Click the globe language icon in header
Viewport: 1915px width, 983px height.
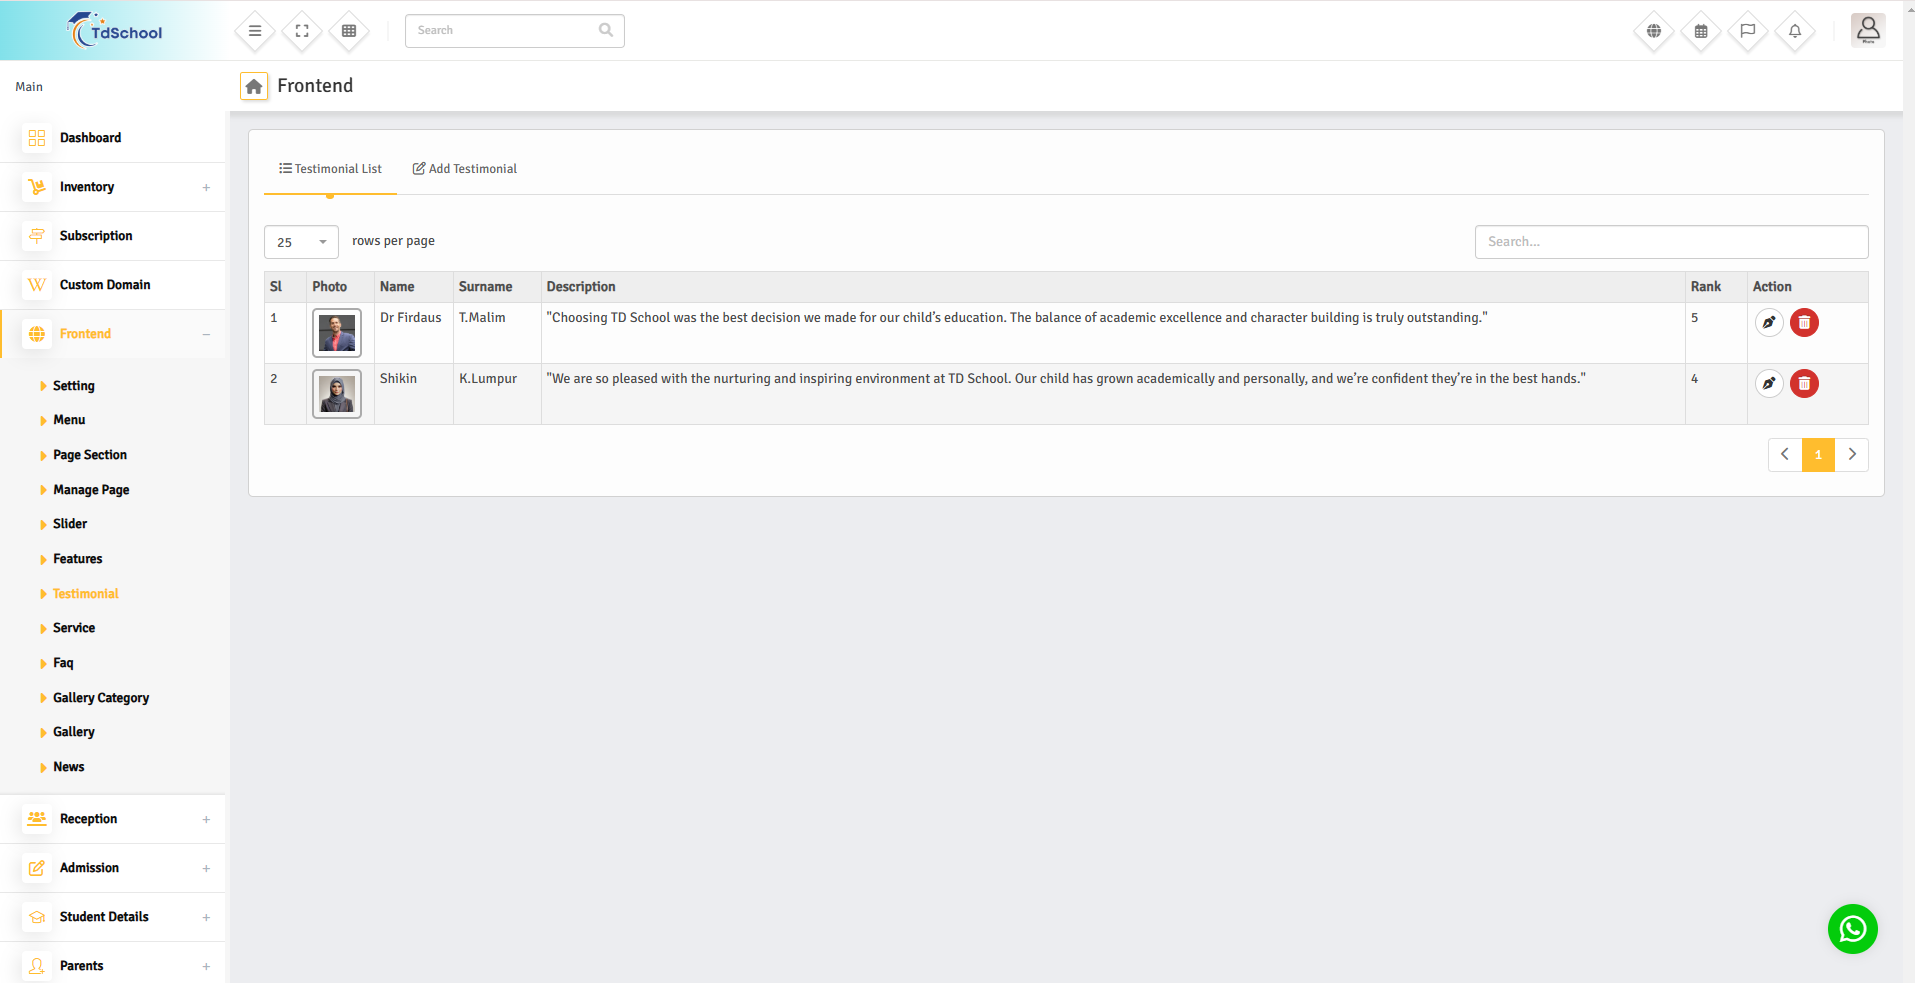point(1654,31)
